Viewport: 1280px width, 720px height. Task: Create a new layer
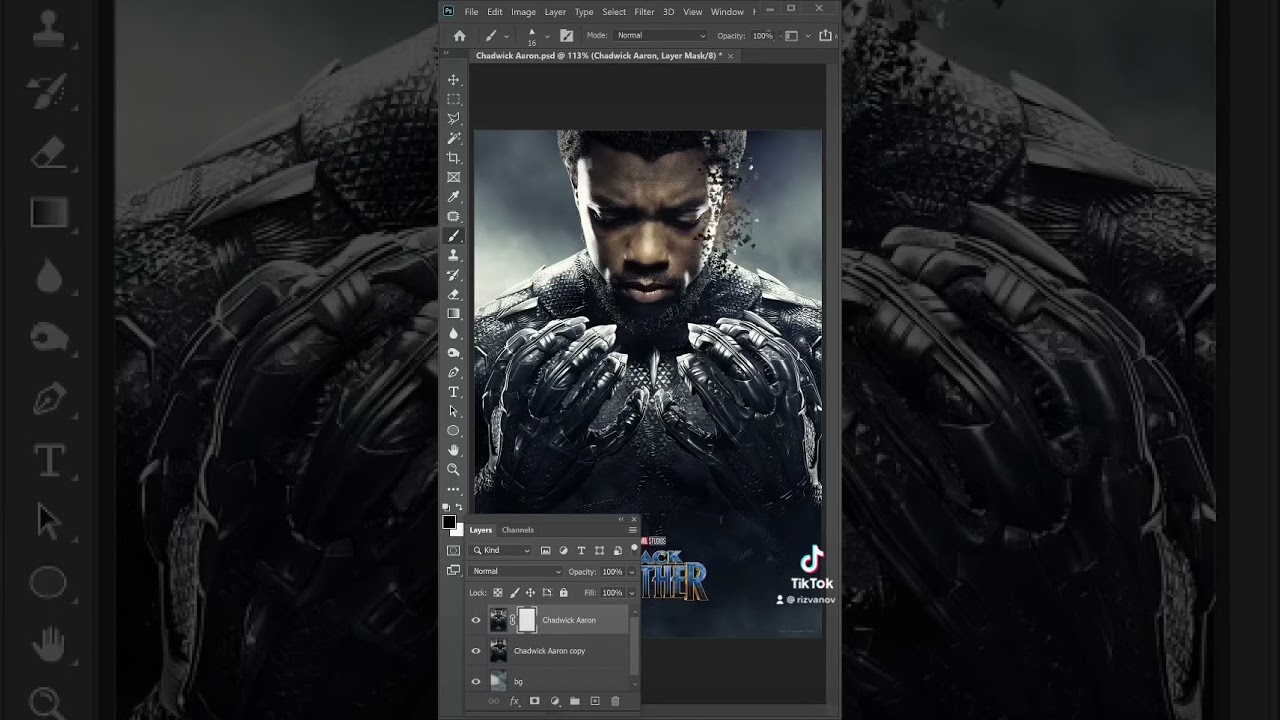click(x=595, y=701)
